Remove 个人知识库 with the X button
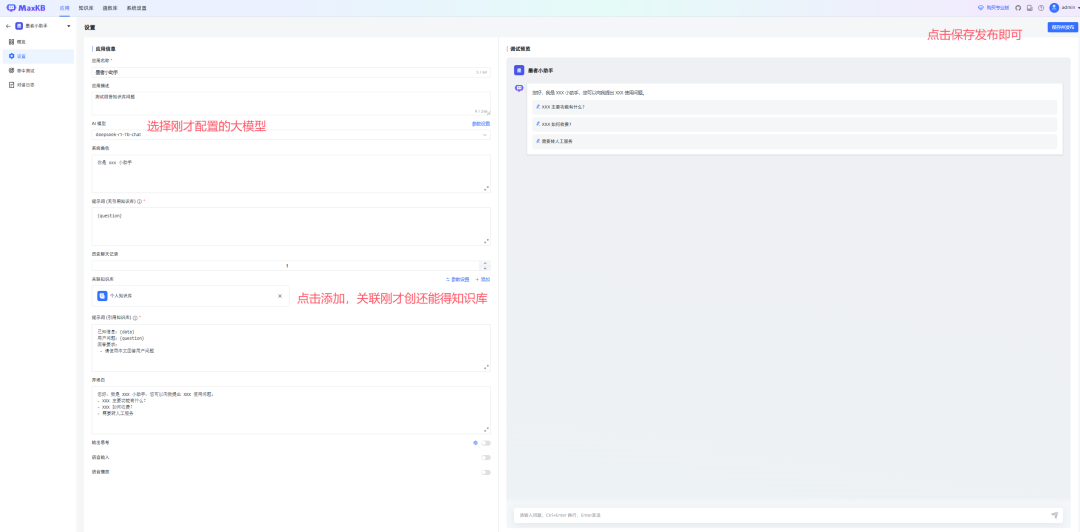Viewport: 1080px width, 532px height. point(280,296)
